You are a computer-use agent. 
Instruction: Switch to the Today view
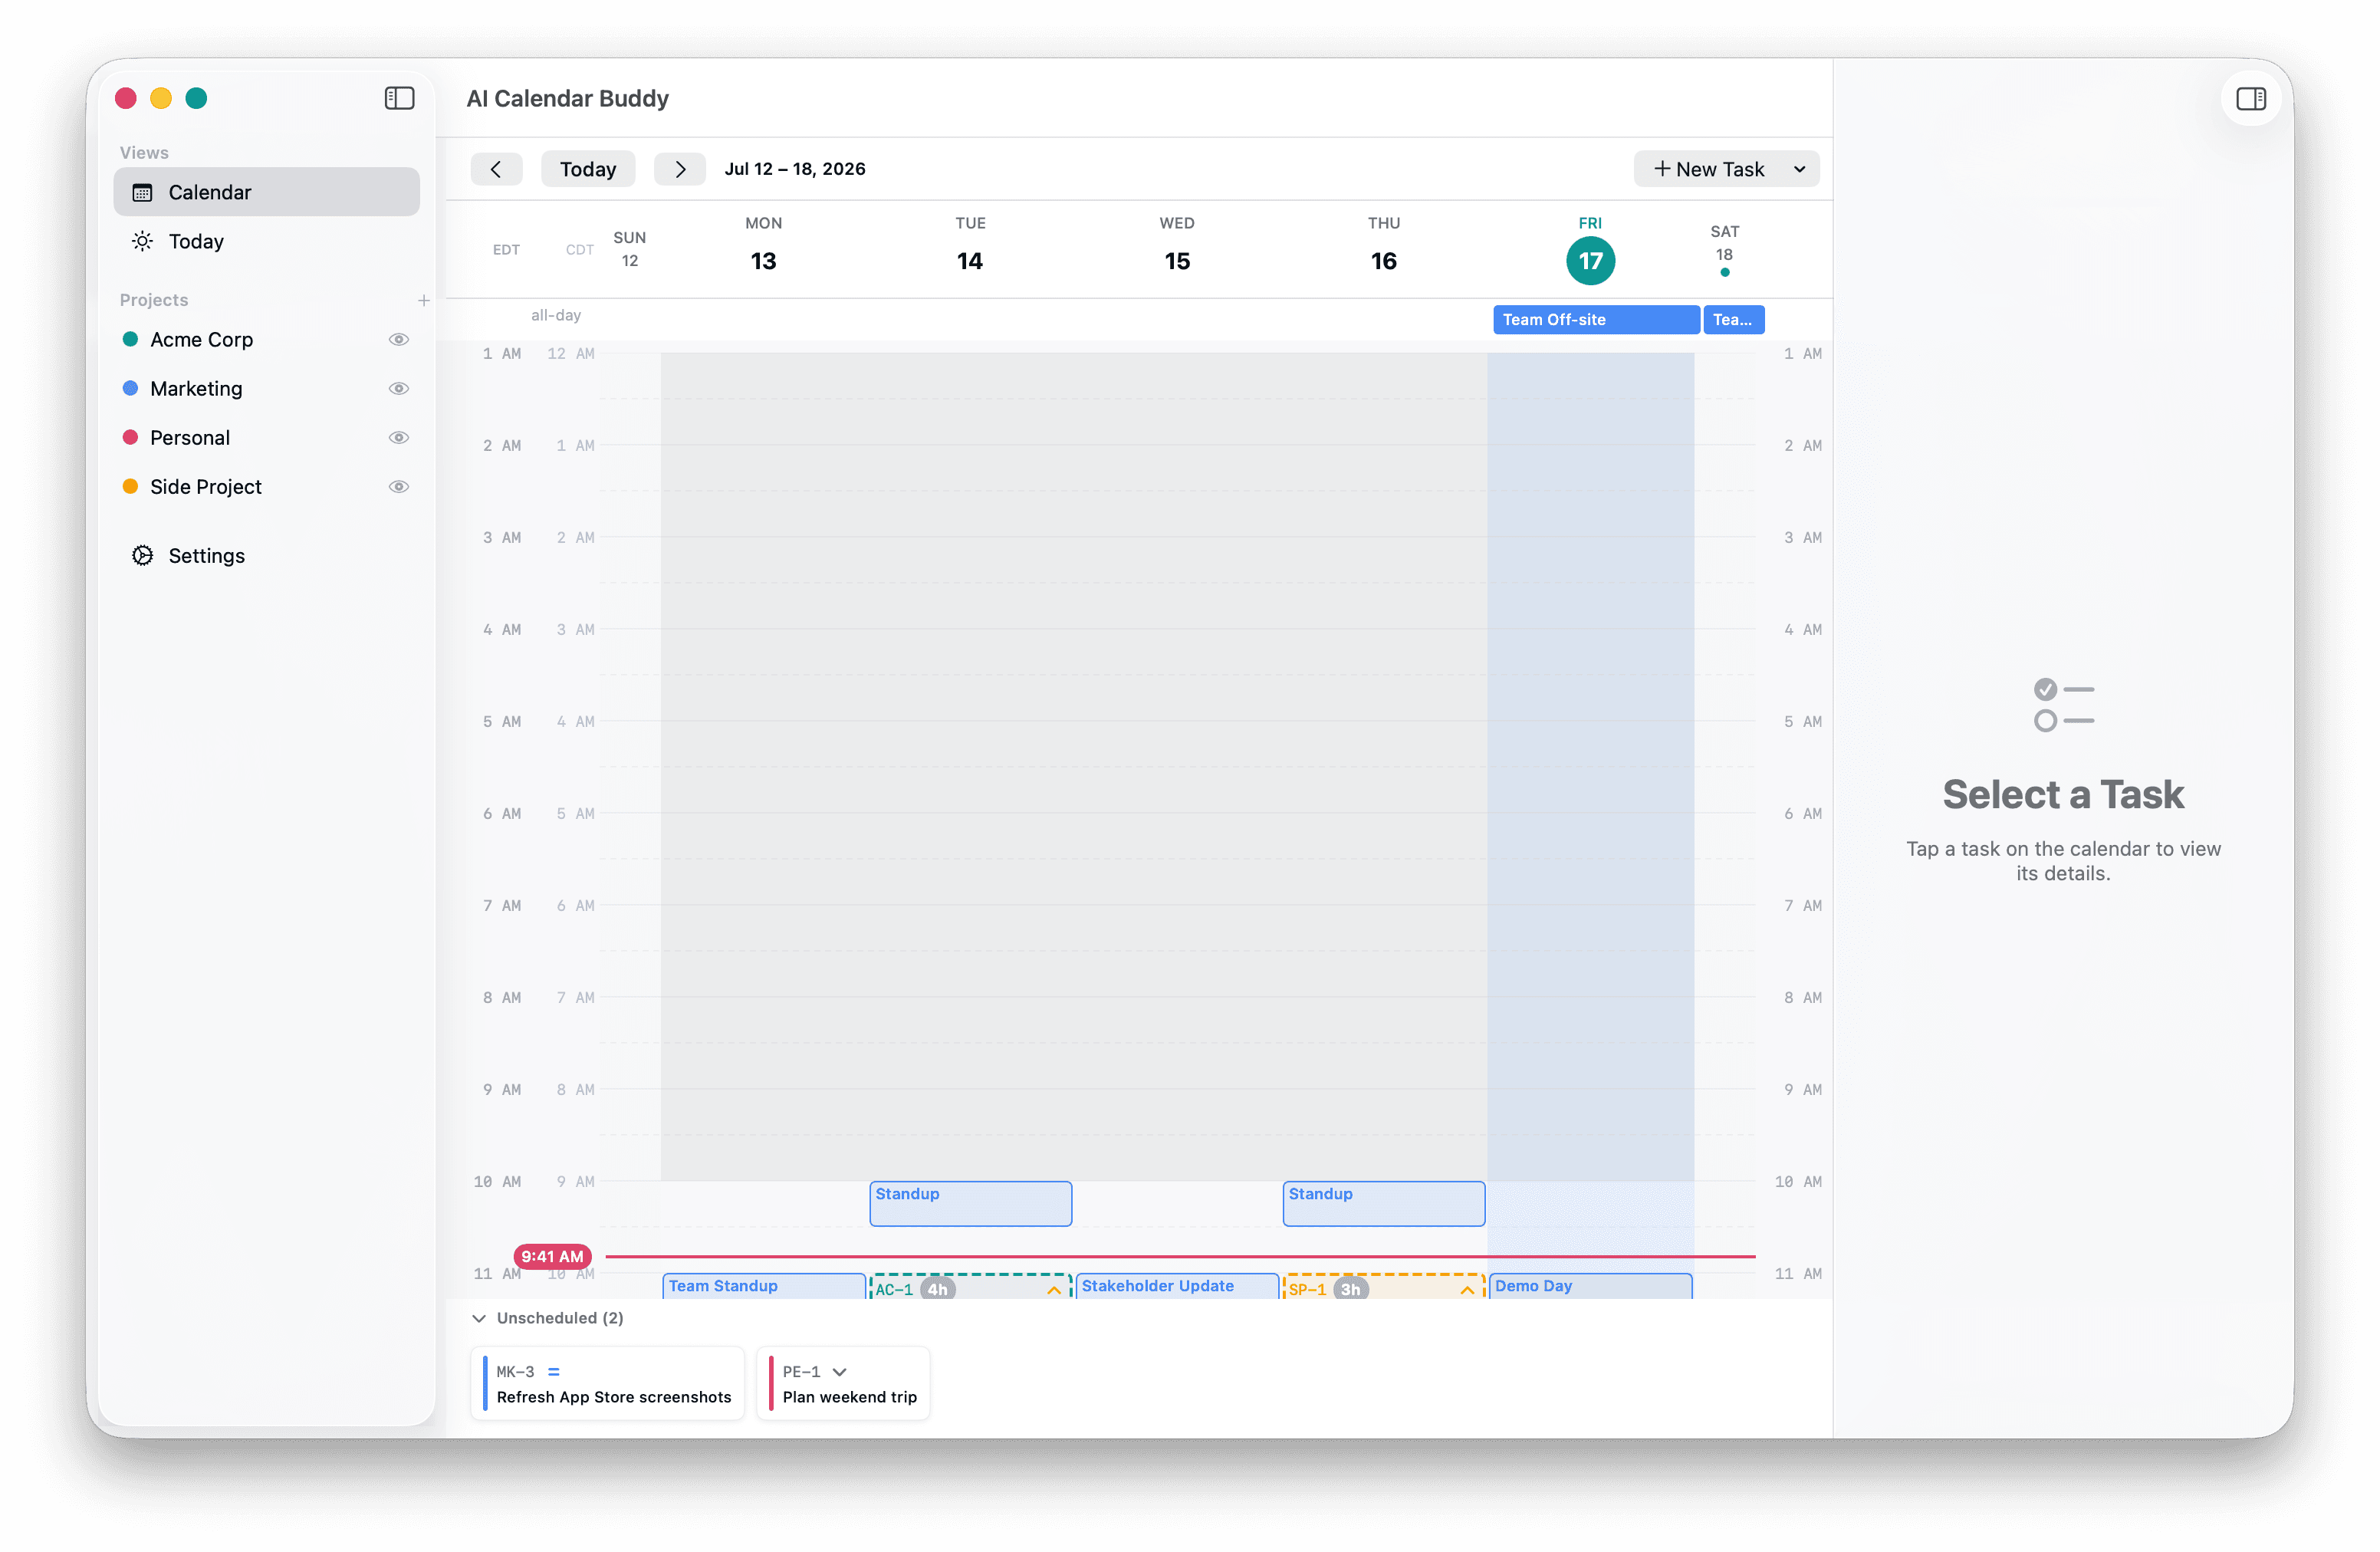click(266, 241)
